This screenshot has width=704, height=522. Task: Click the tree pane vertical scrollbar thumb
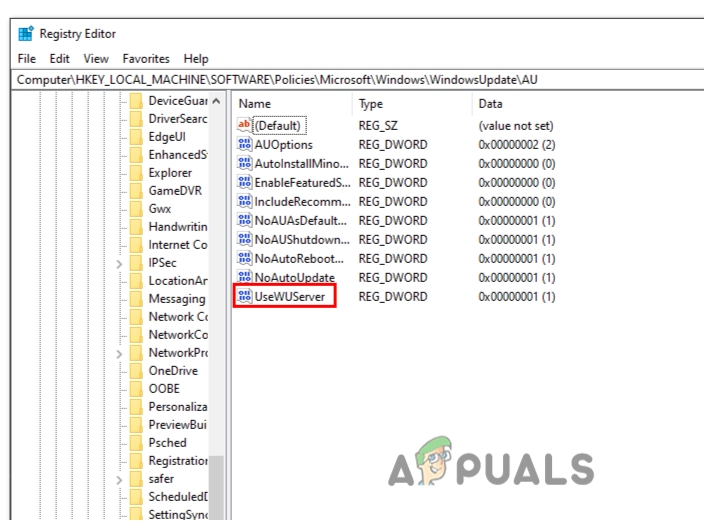216,488
